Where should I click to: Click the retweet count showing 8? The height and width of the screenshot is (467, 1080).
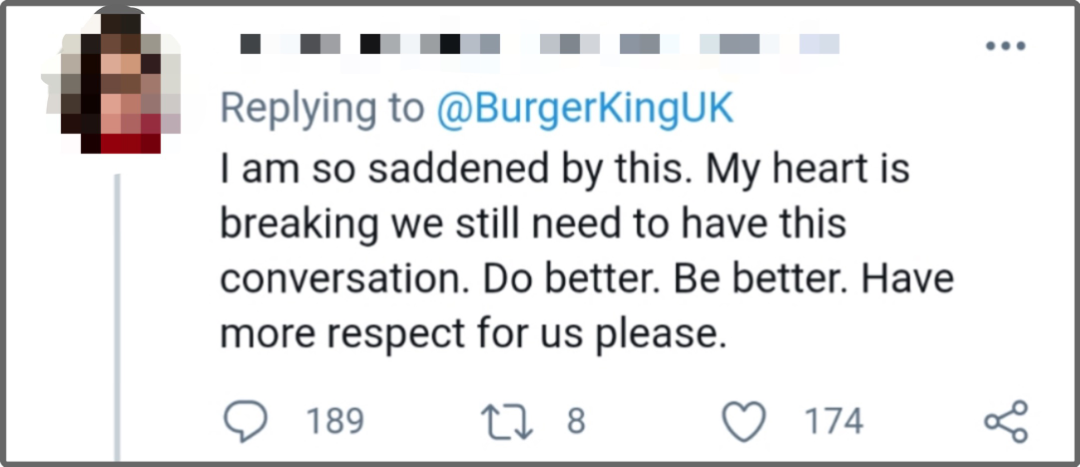(x=575, y=420)
